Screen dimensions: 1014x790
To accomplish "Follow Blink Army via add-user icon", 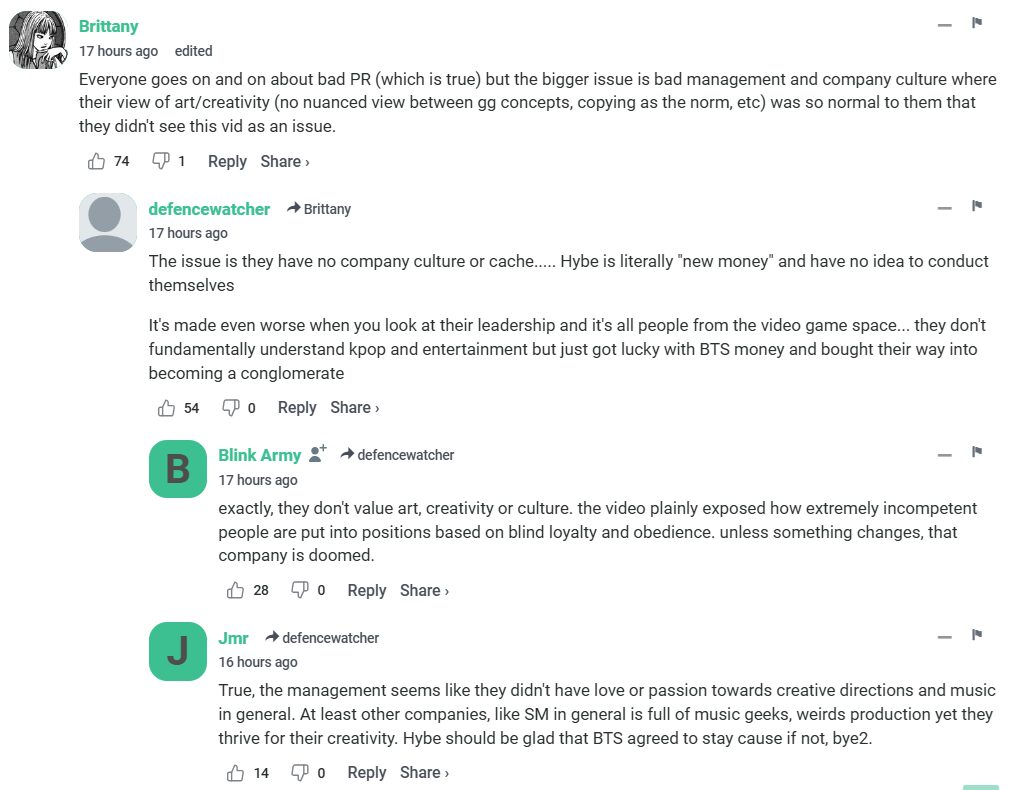I will coord(318,454).
